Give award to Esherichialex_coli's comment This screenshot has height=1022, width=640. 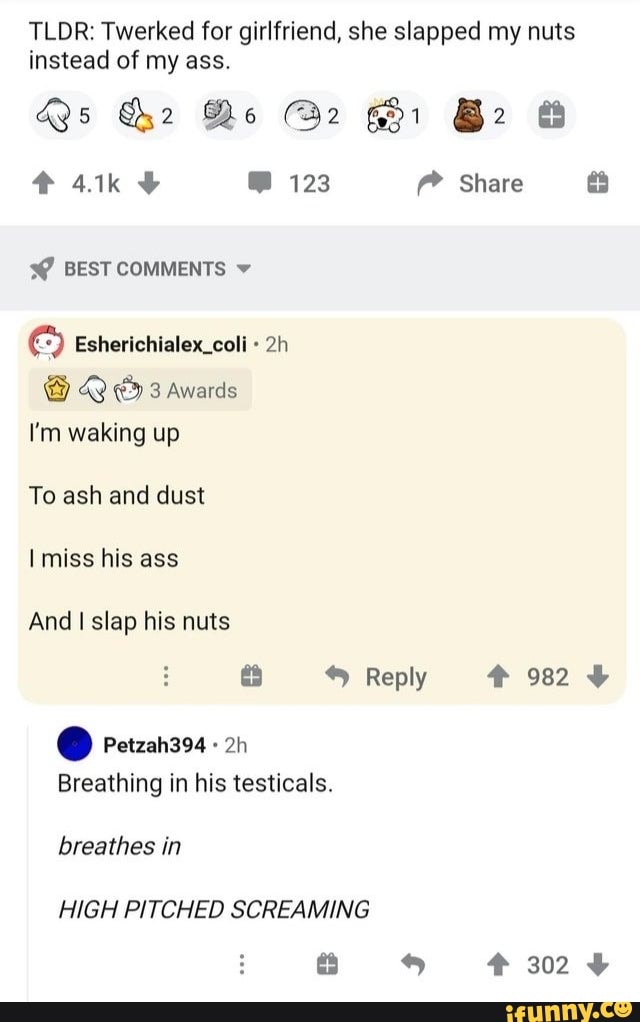click(x=251, y=677)
